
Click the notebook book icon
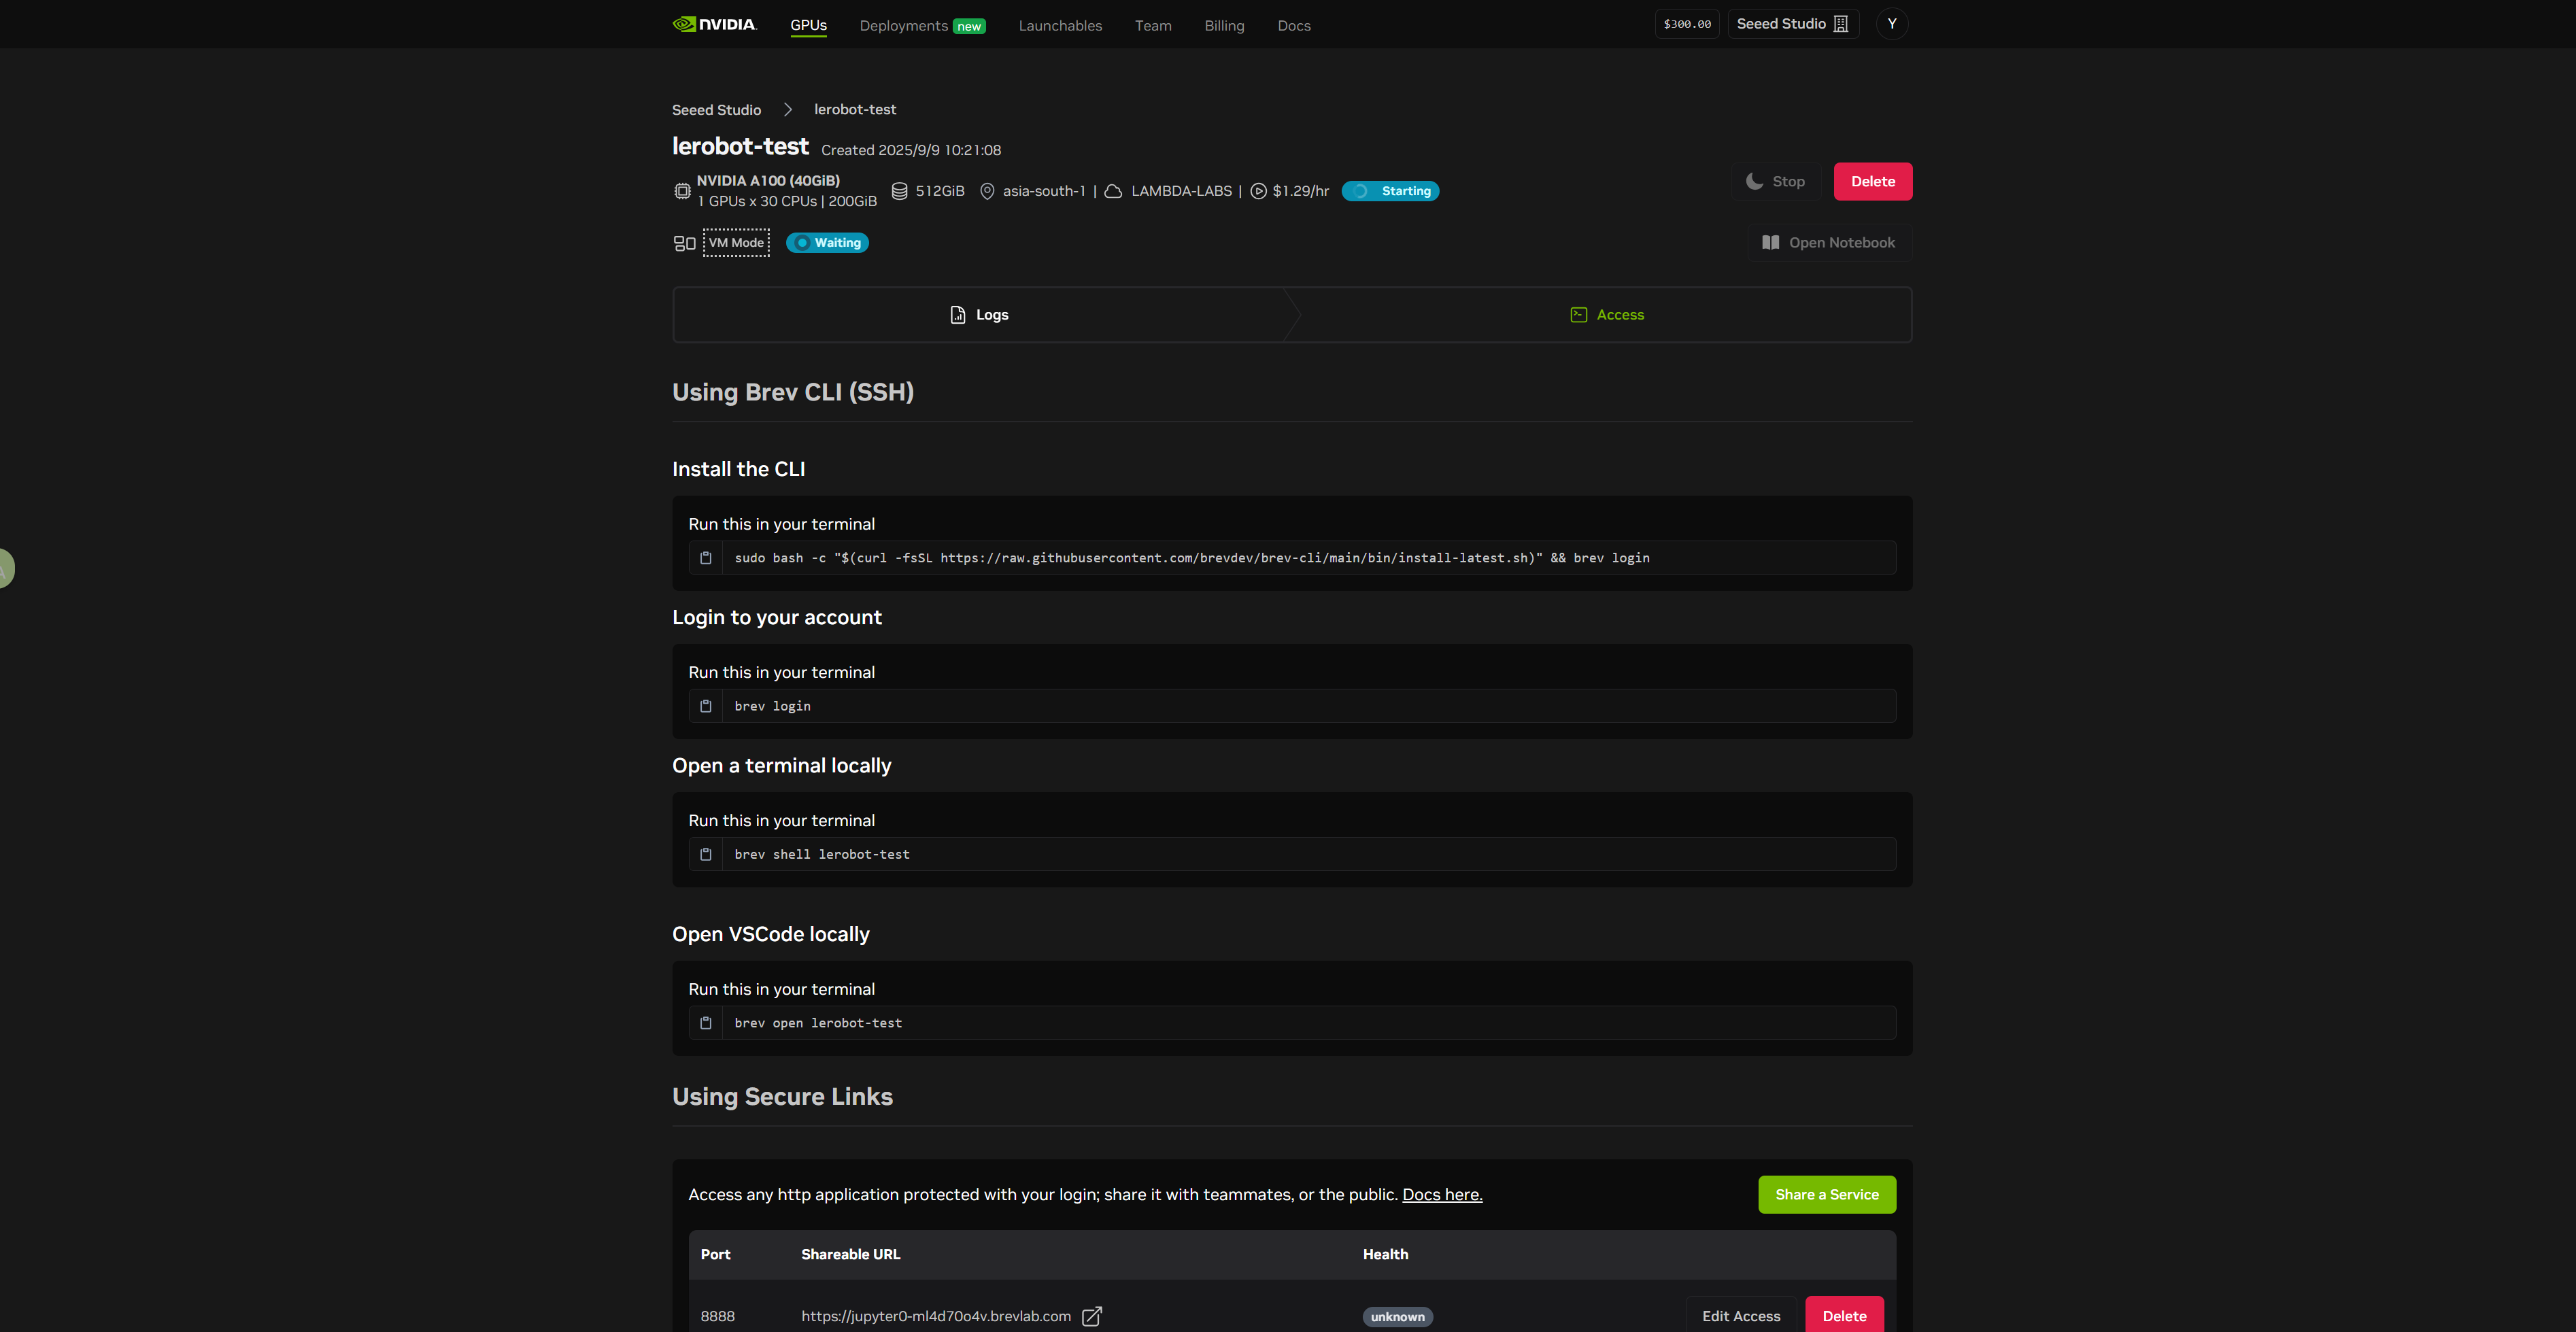click(1770, 243)
